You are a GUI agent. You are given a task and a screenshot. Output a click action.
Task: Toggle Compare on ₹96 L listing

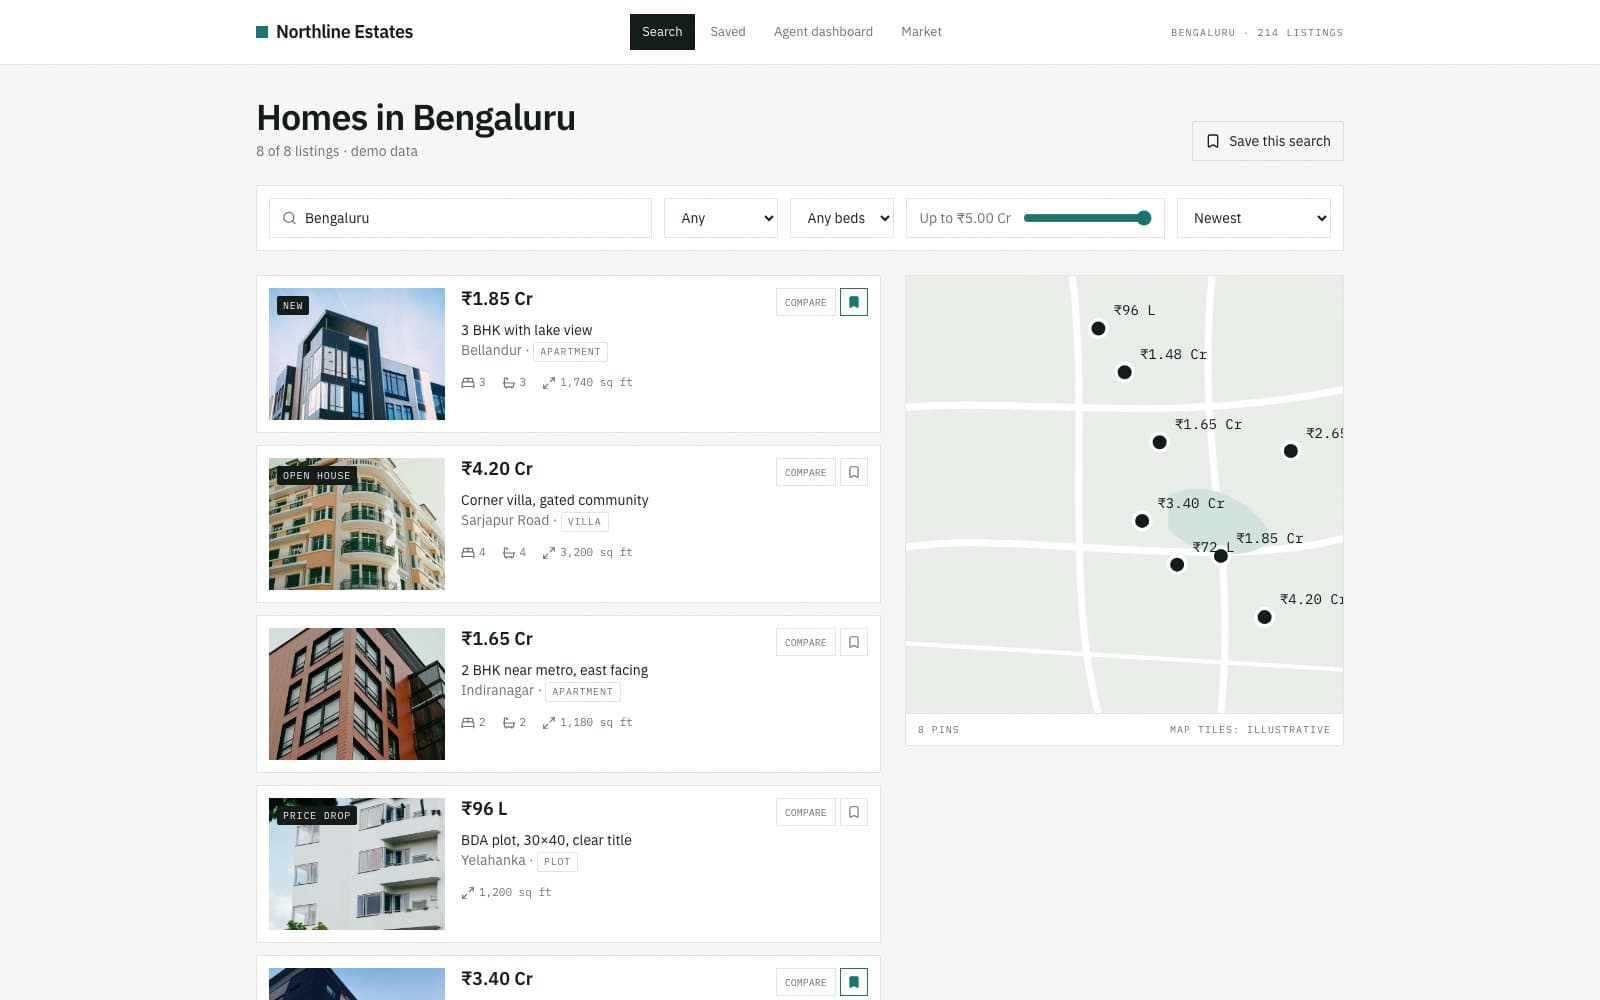click(806, 812)
